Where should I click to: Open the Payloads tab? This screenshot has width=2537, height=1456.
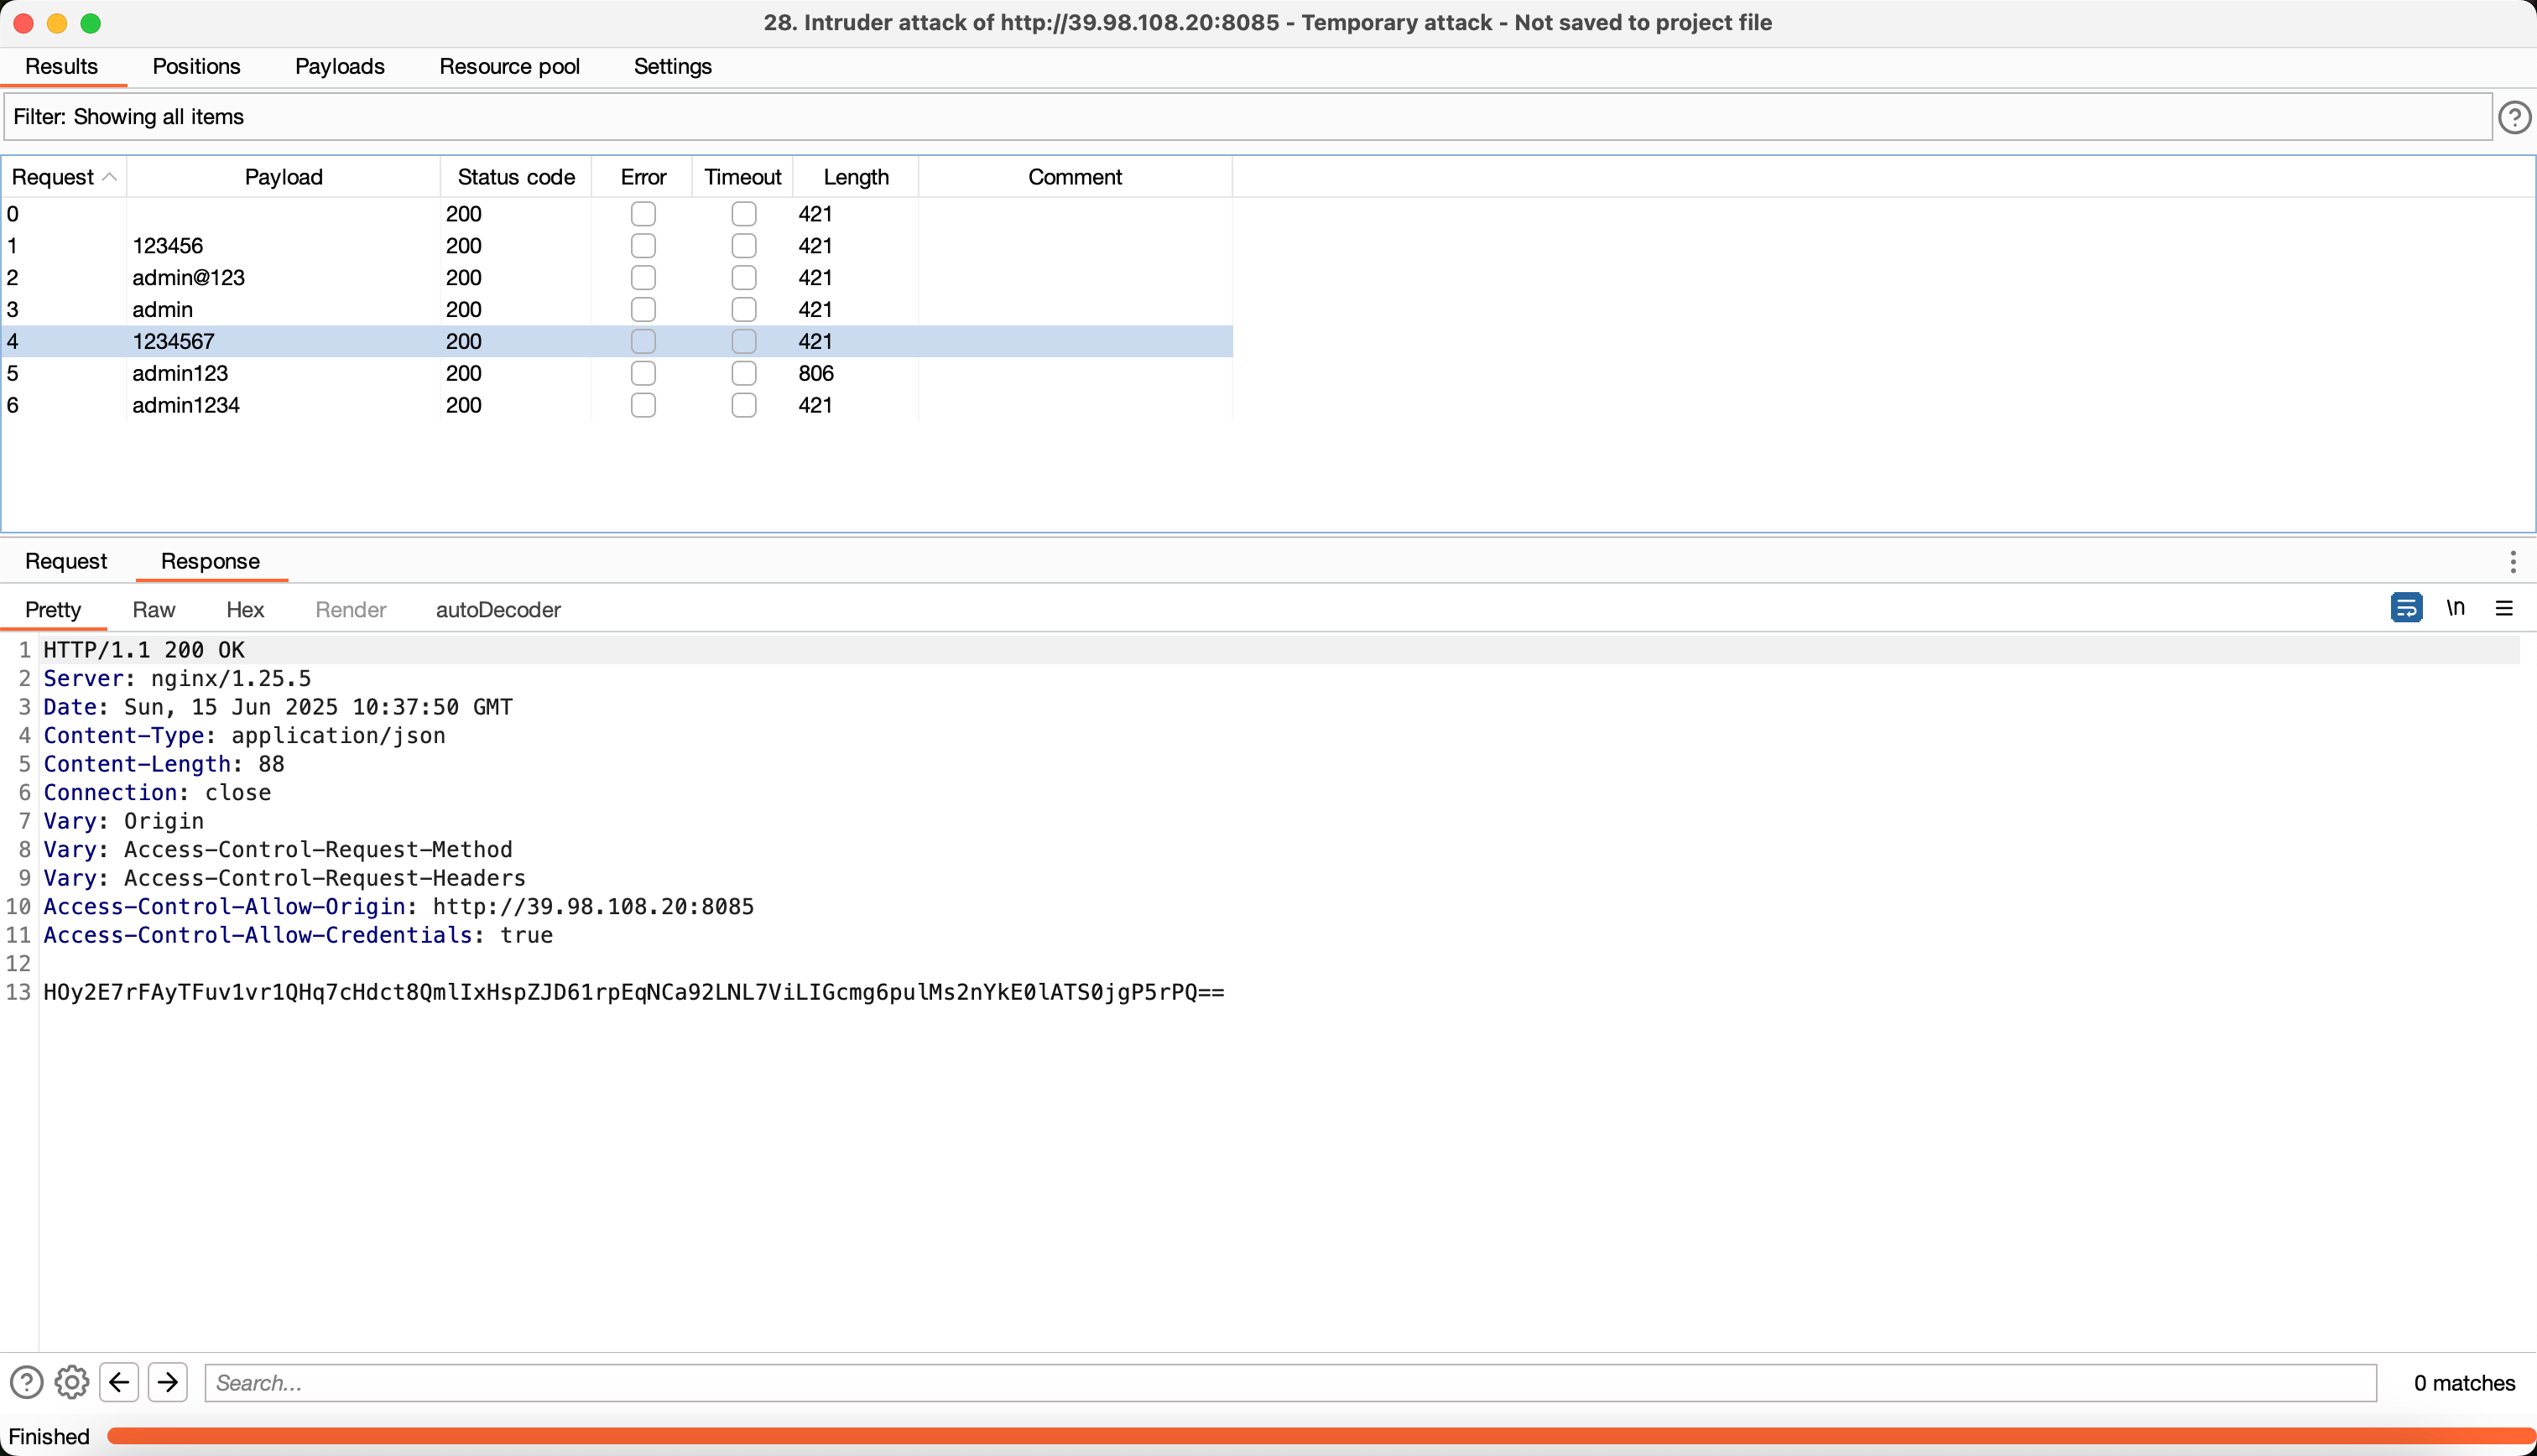point(340,66)
